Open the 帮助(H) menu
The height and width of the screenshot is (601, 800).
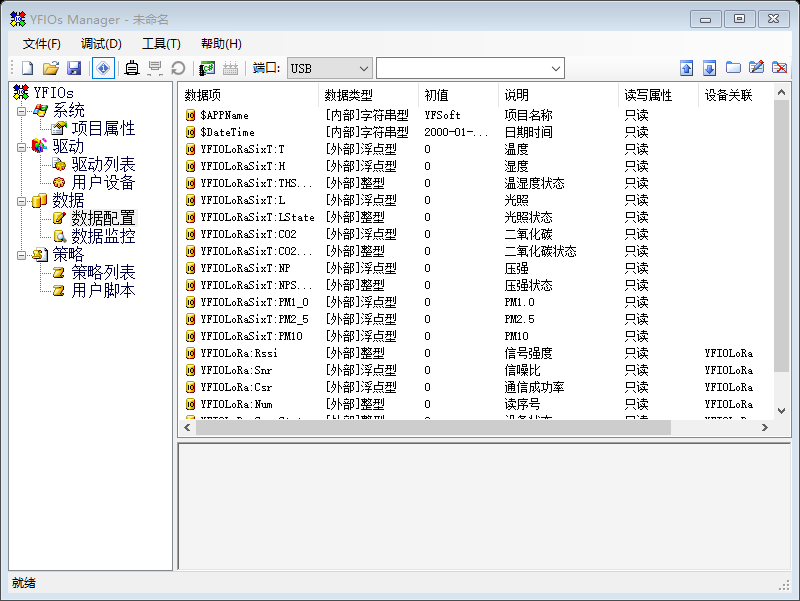221,44
